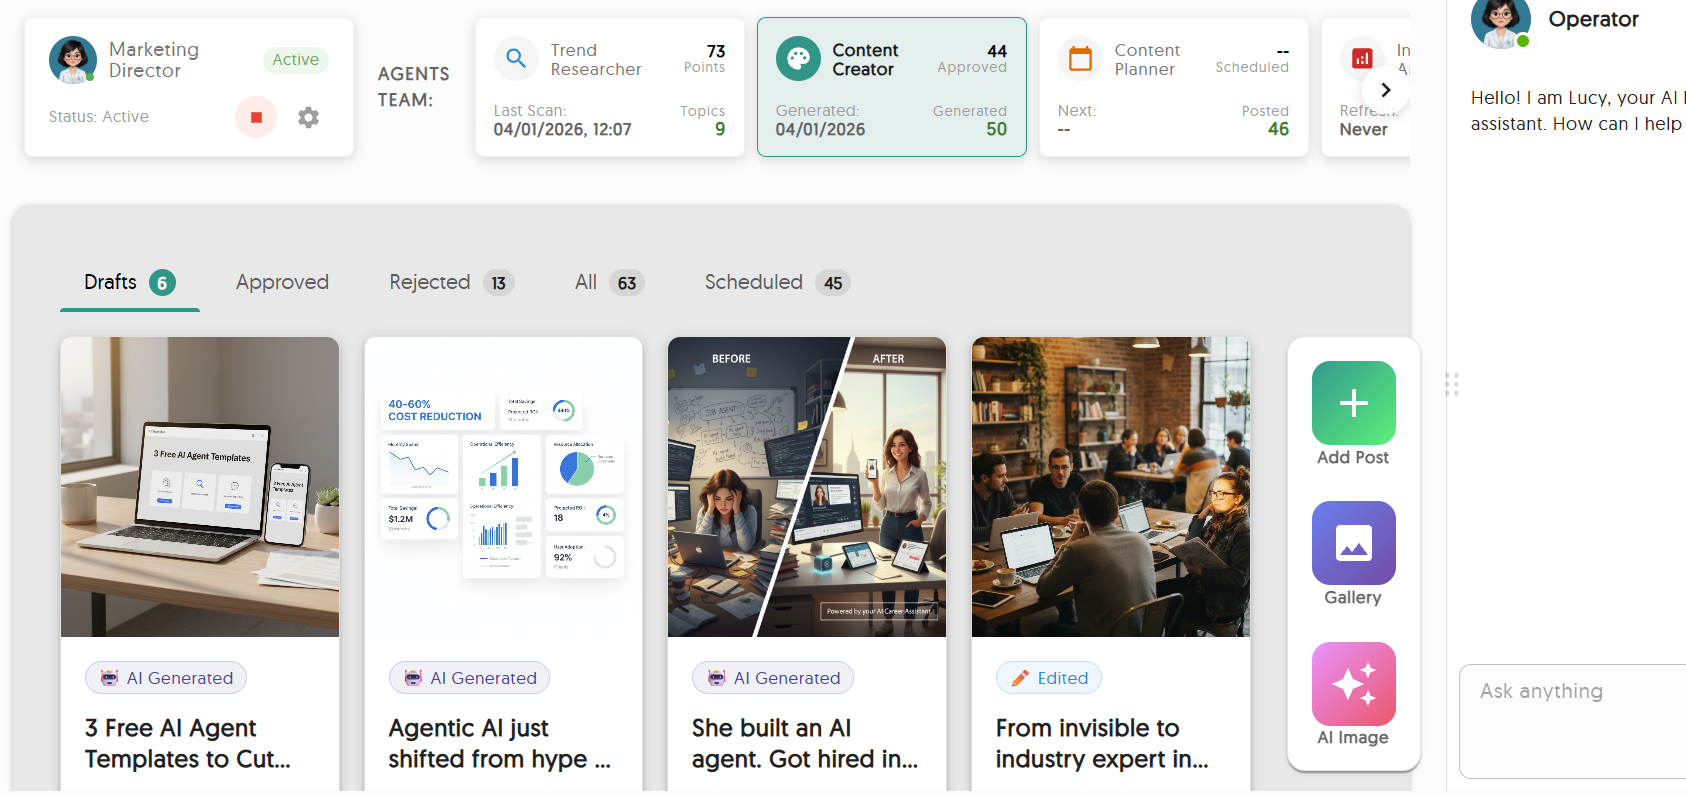Toggle the Active status badge
This screenshot has width=1686, height=796.
(295, 60)
